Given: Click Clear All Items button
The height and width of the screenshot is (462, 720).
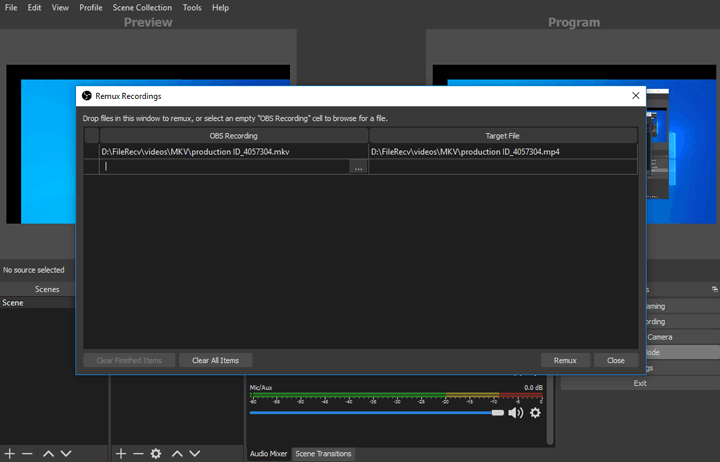Looking at the screenshot, I should coord(215,361).
